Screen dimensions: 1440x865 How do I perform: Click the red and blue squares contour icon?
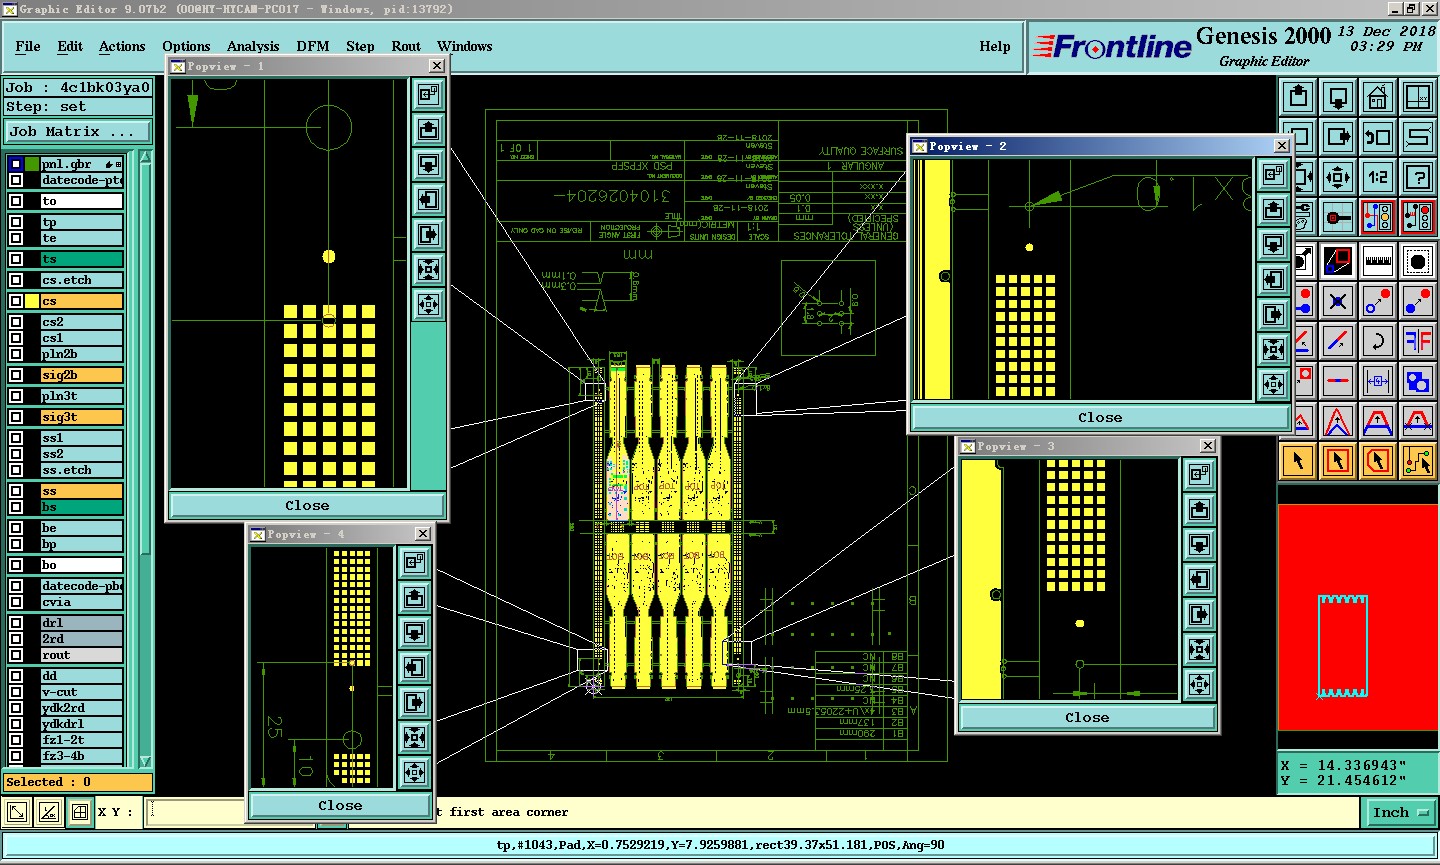click(x=1338, y=261)
